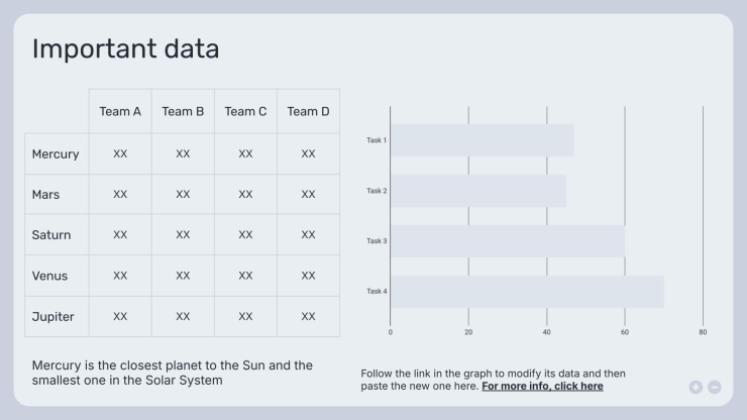
Task: Click the Task 2 bar in chart
Action: pyautogui.click(x=478, y=191)
